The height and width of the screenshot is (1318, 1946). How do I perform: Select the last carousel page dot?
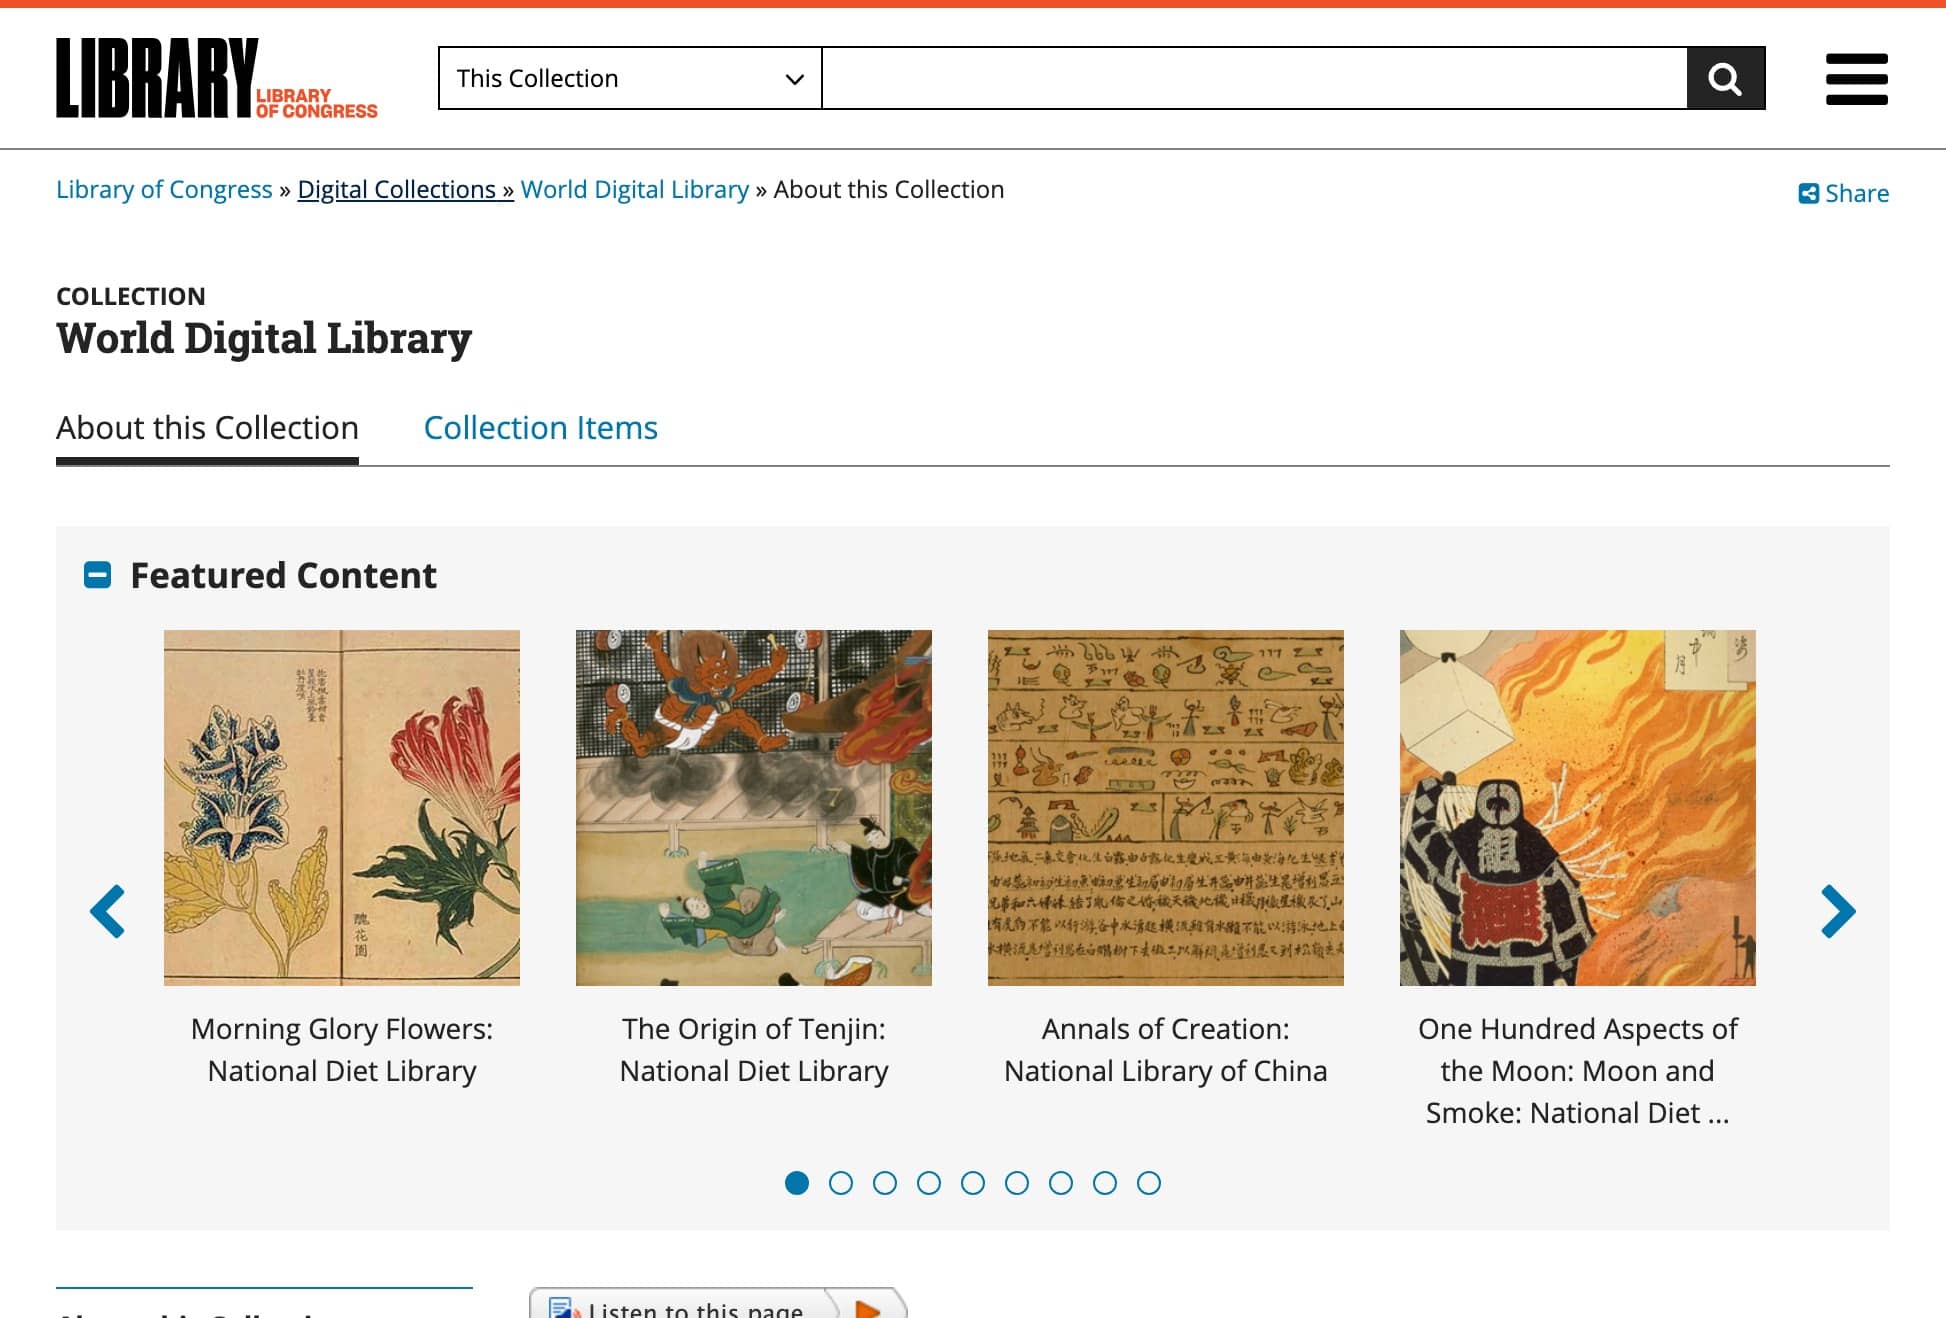pos(1149,1183)
